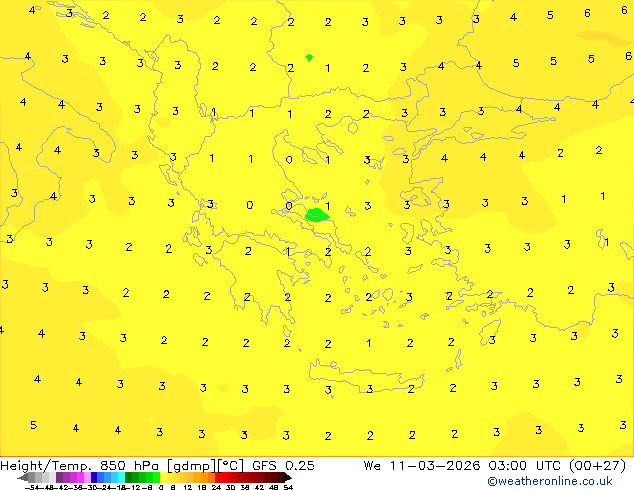
Task: Select the gray swatch on the temperature scale
Action: [32, 477]
